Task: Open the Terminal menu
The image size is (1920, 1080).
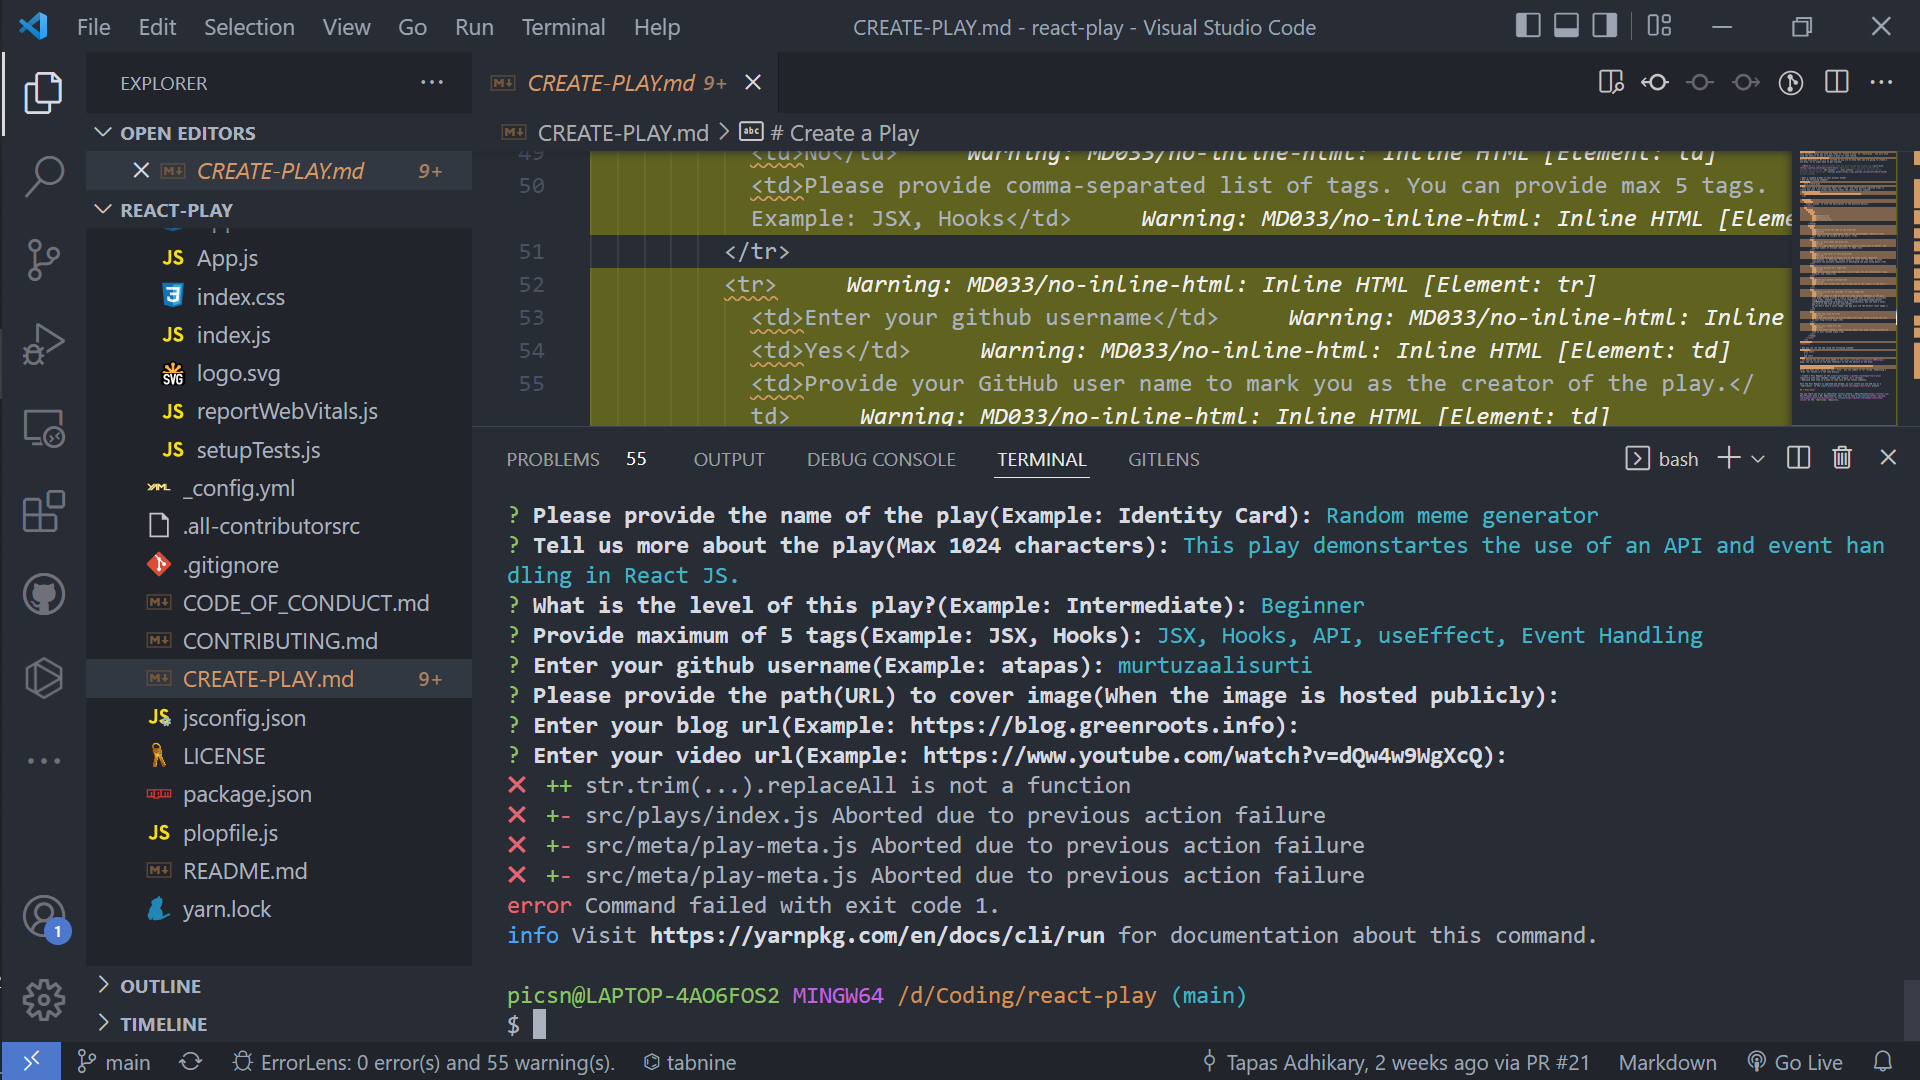Action: (x=563, y=27)
